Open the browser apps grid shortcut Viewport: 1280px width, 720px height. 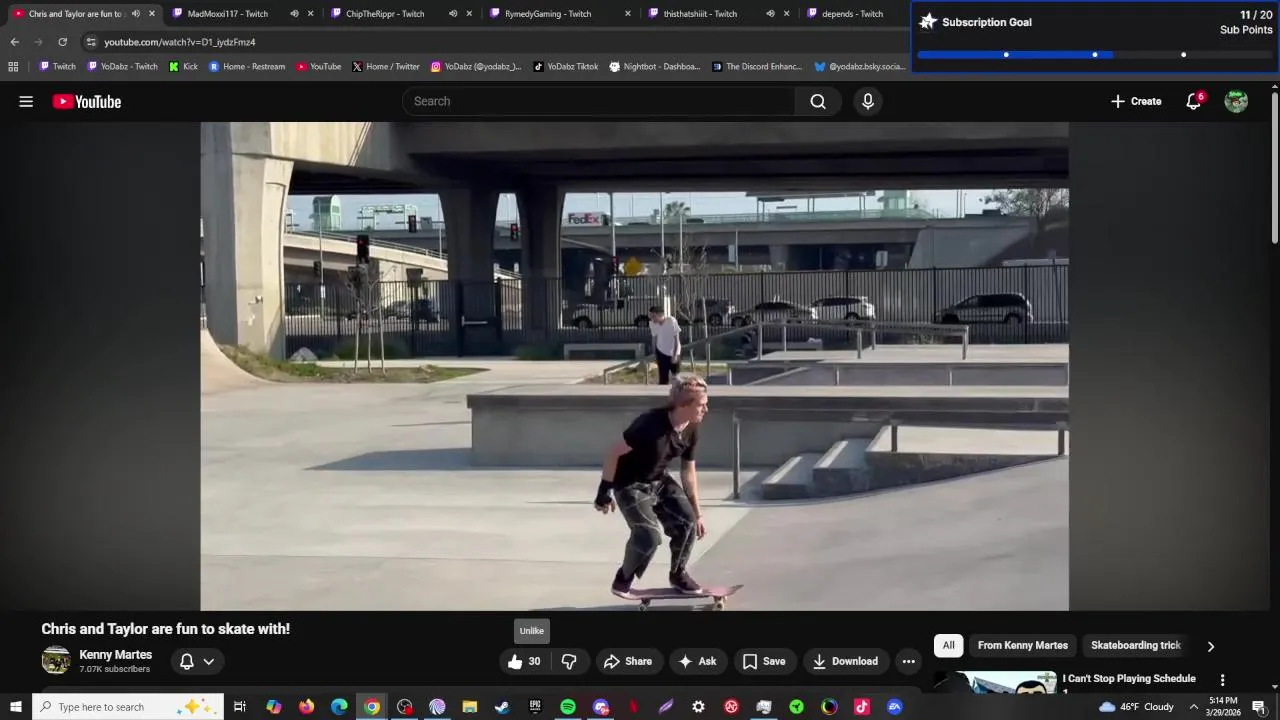13,67
